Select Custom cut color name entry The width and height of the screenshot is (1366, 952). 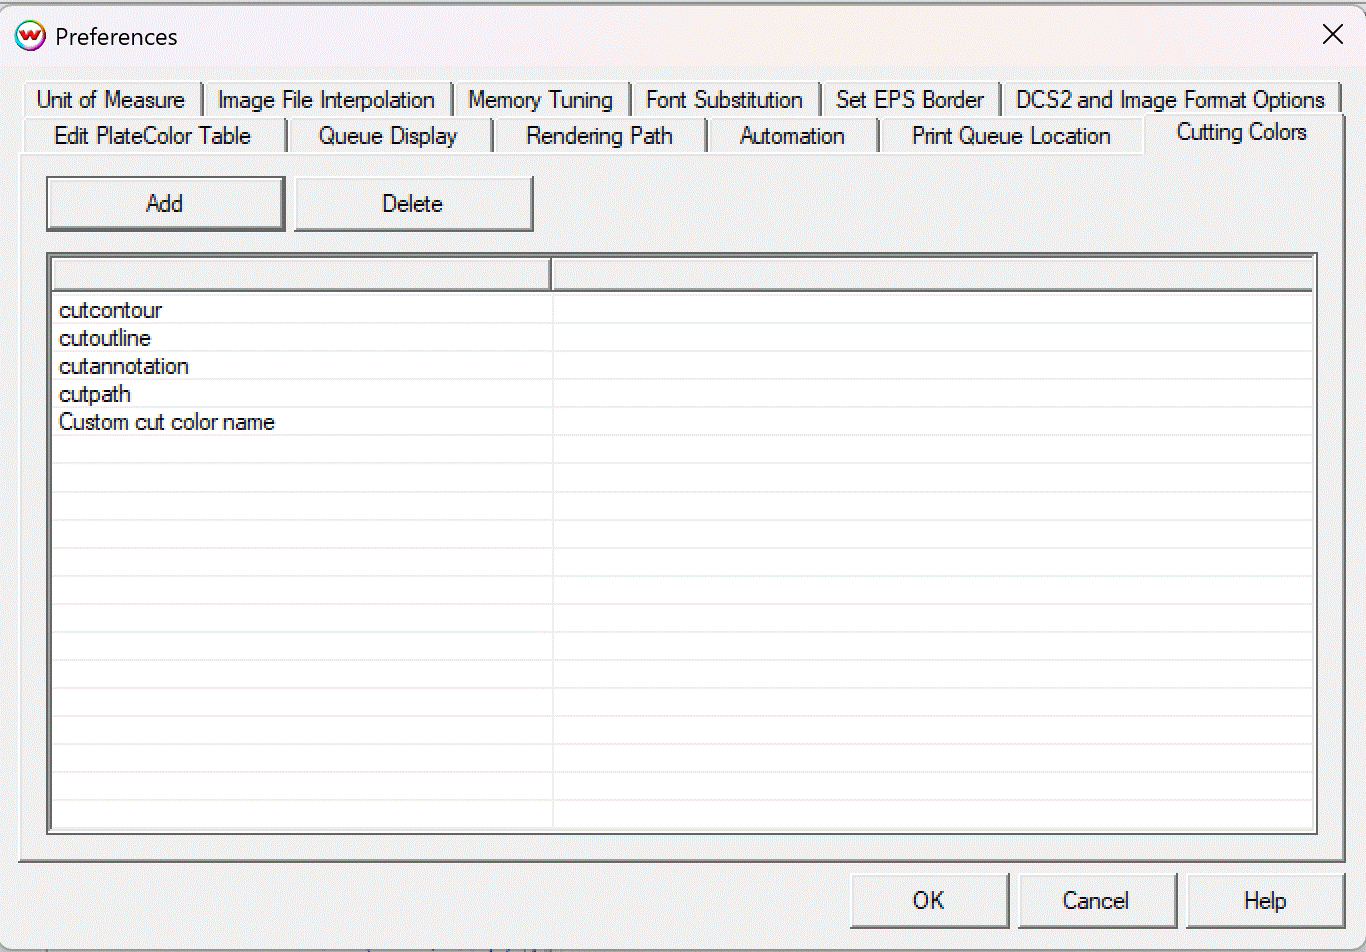167,423
